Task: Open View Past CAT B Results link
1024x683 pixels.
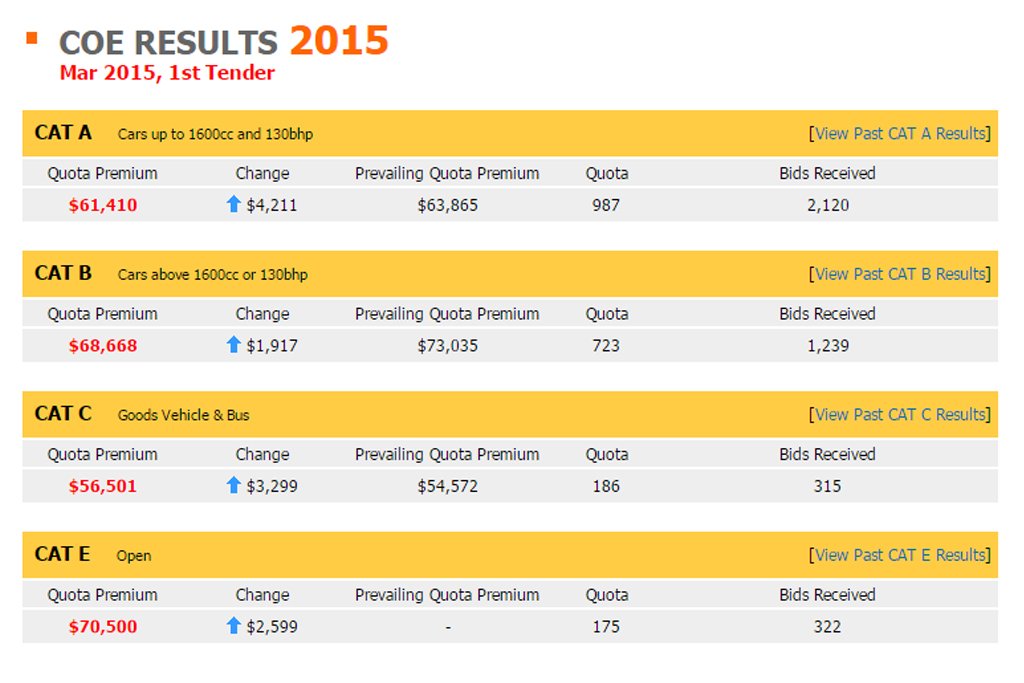Action: click(x=899, y=274)
